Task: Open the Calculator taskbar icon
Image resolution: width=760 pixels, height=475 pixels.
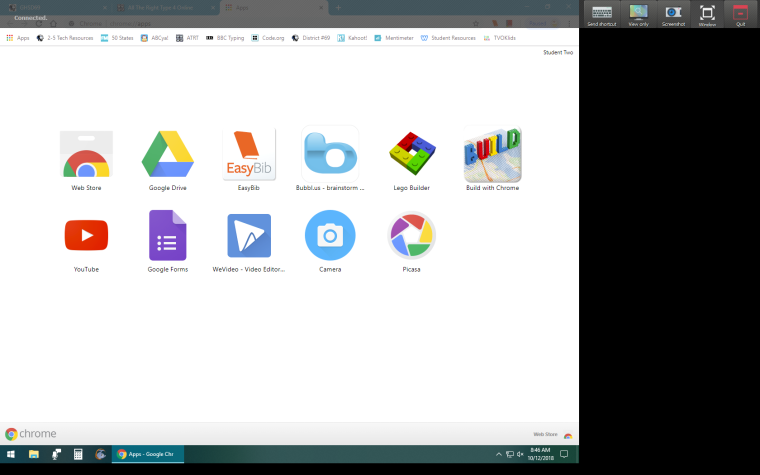Action: tap(78, 454)
